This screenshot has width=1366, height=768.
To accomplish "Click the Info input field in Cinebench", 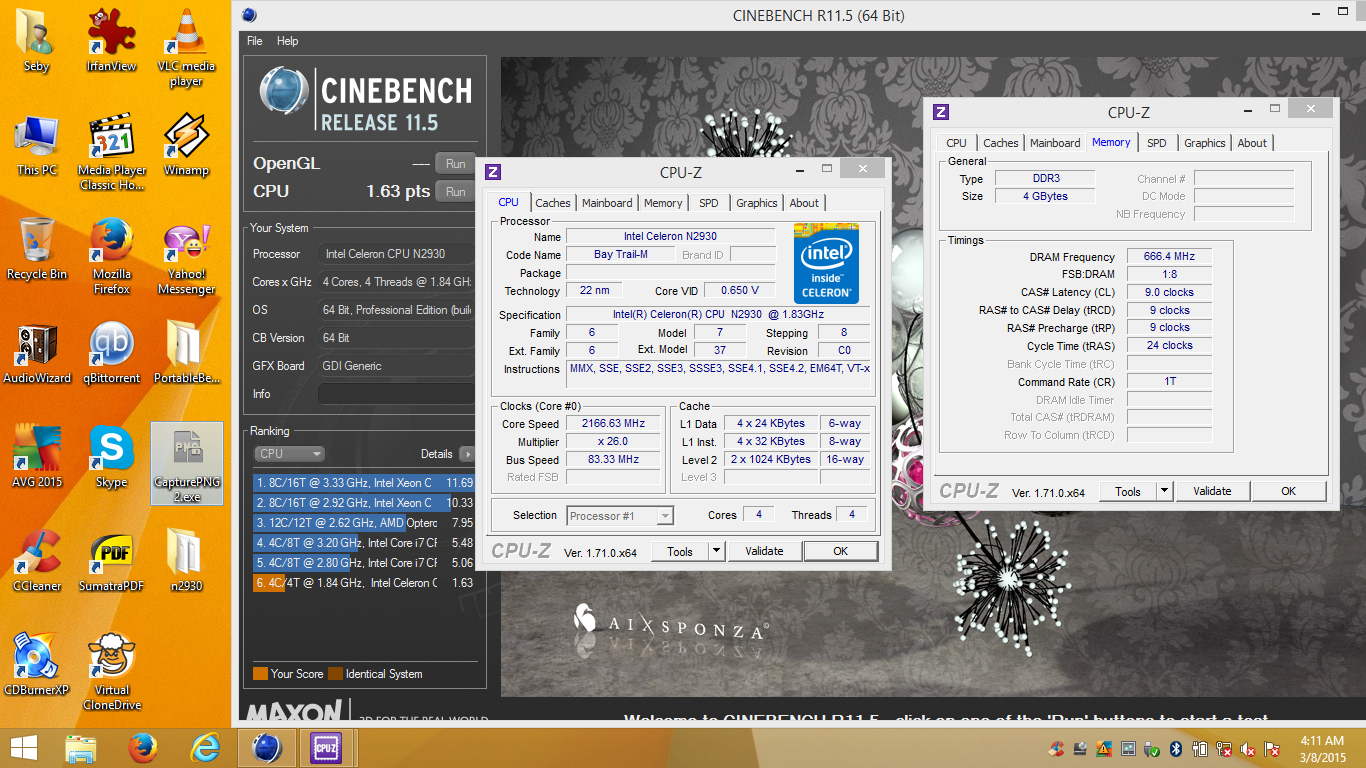I will tap(396, 394).
